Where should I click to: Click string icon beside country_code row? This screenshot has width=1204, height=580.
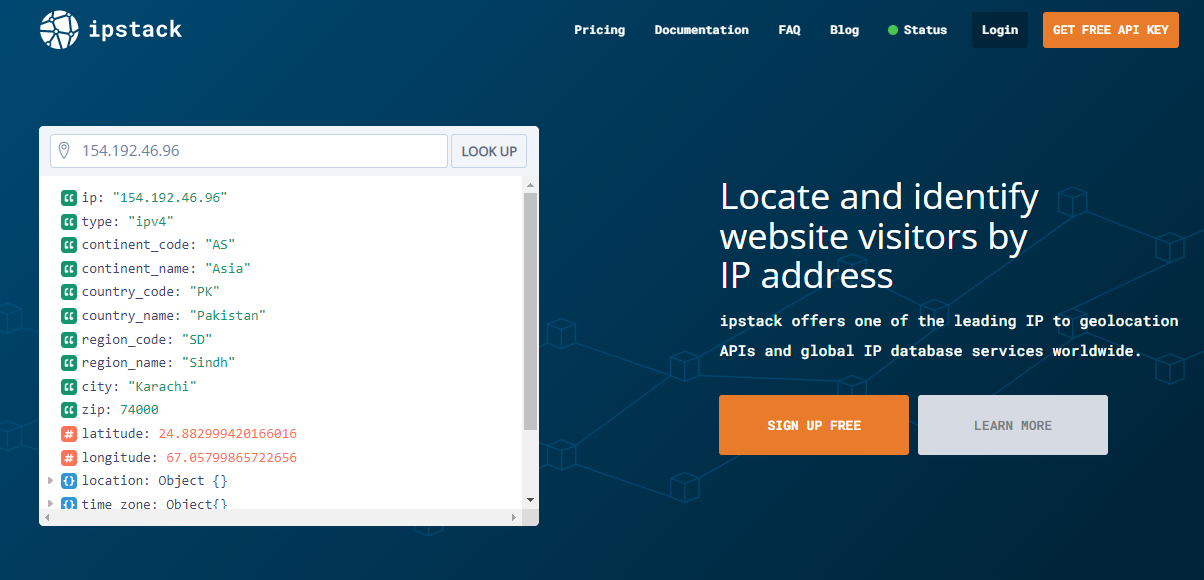click(x=69, y=292)
